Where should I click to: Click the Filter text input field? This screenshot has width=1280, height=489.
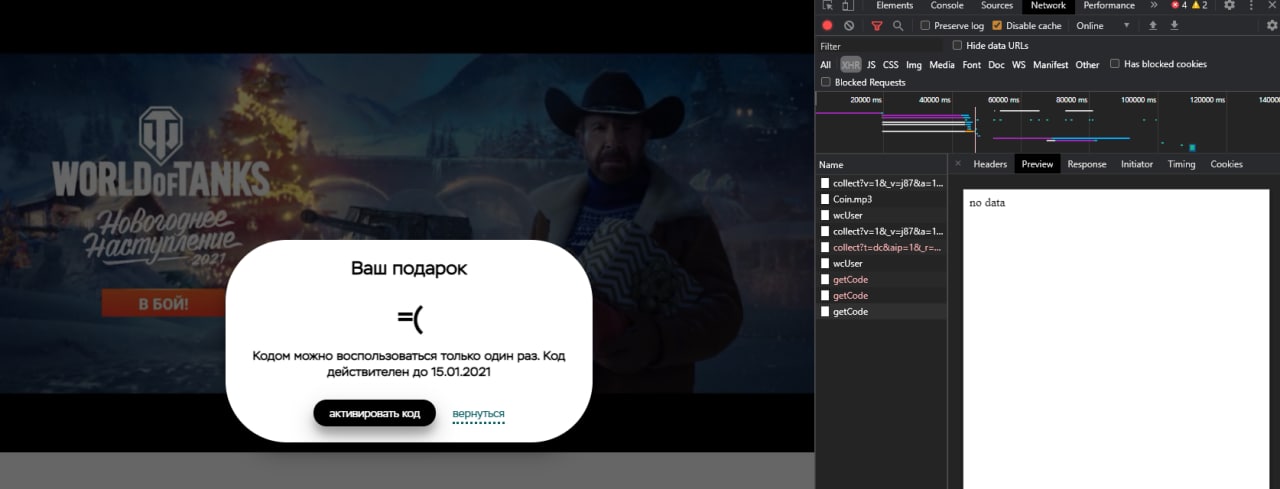tap(880, 46)
